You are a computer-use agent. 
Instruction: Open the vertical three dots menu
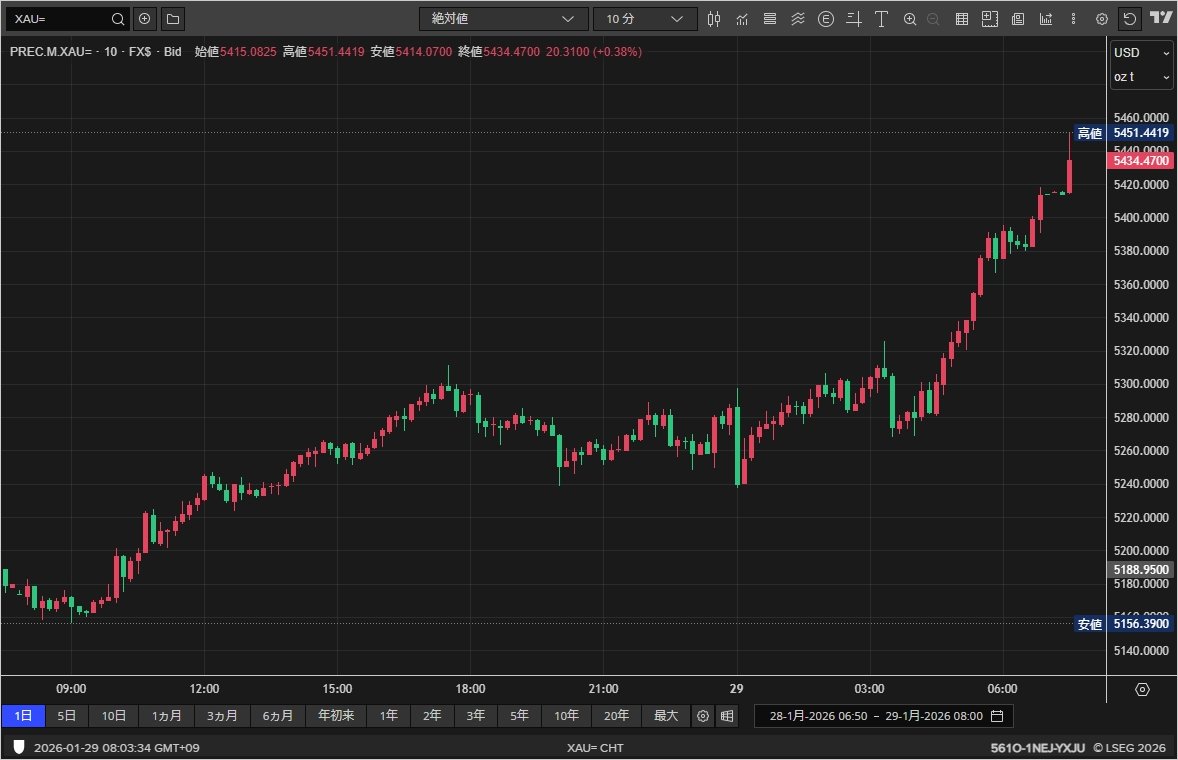click(1074, 19)
